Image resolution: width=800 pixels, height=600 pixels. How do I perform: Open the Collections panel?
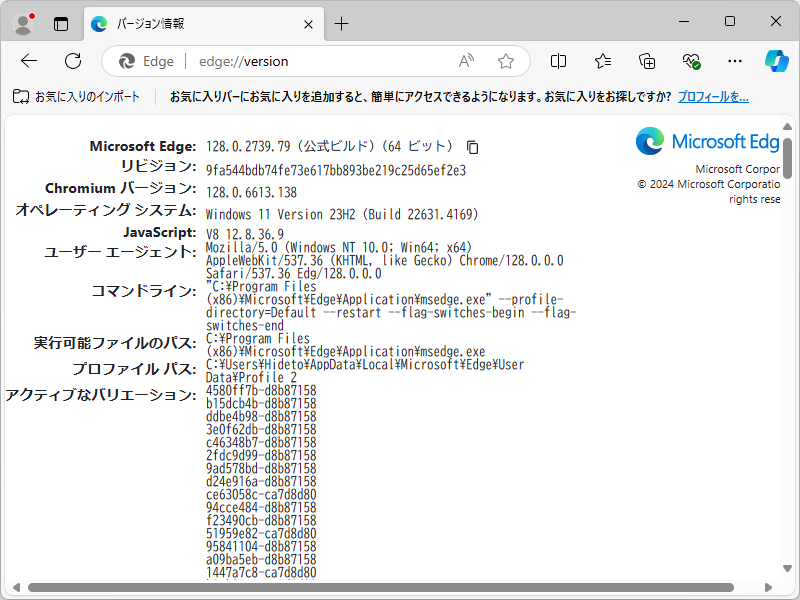pyautogui.click(x=647, y=61)
